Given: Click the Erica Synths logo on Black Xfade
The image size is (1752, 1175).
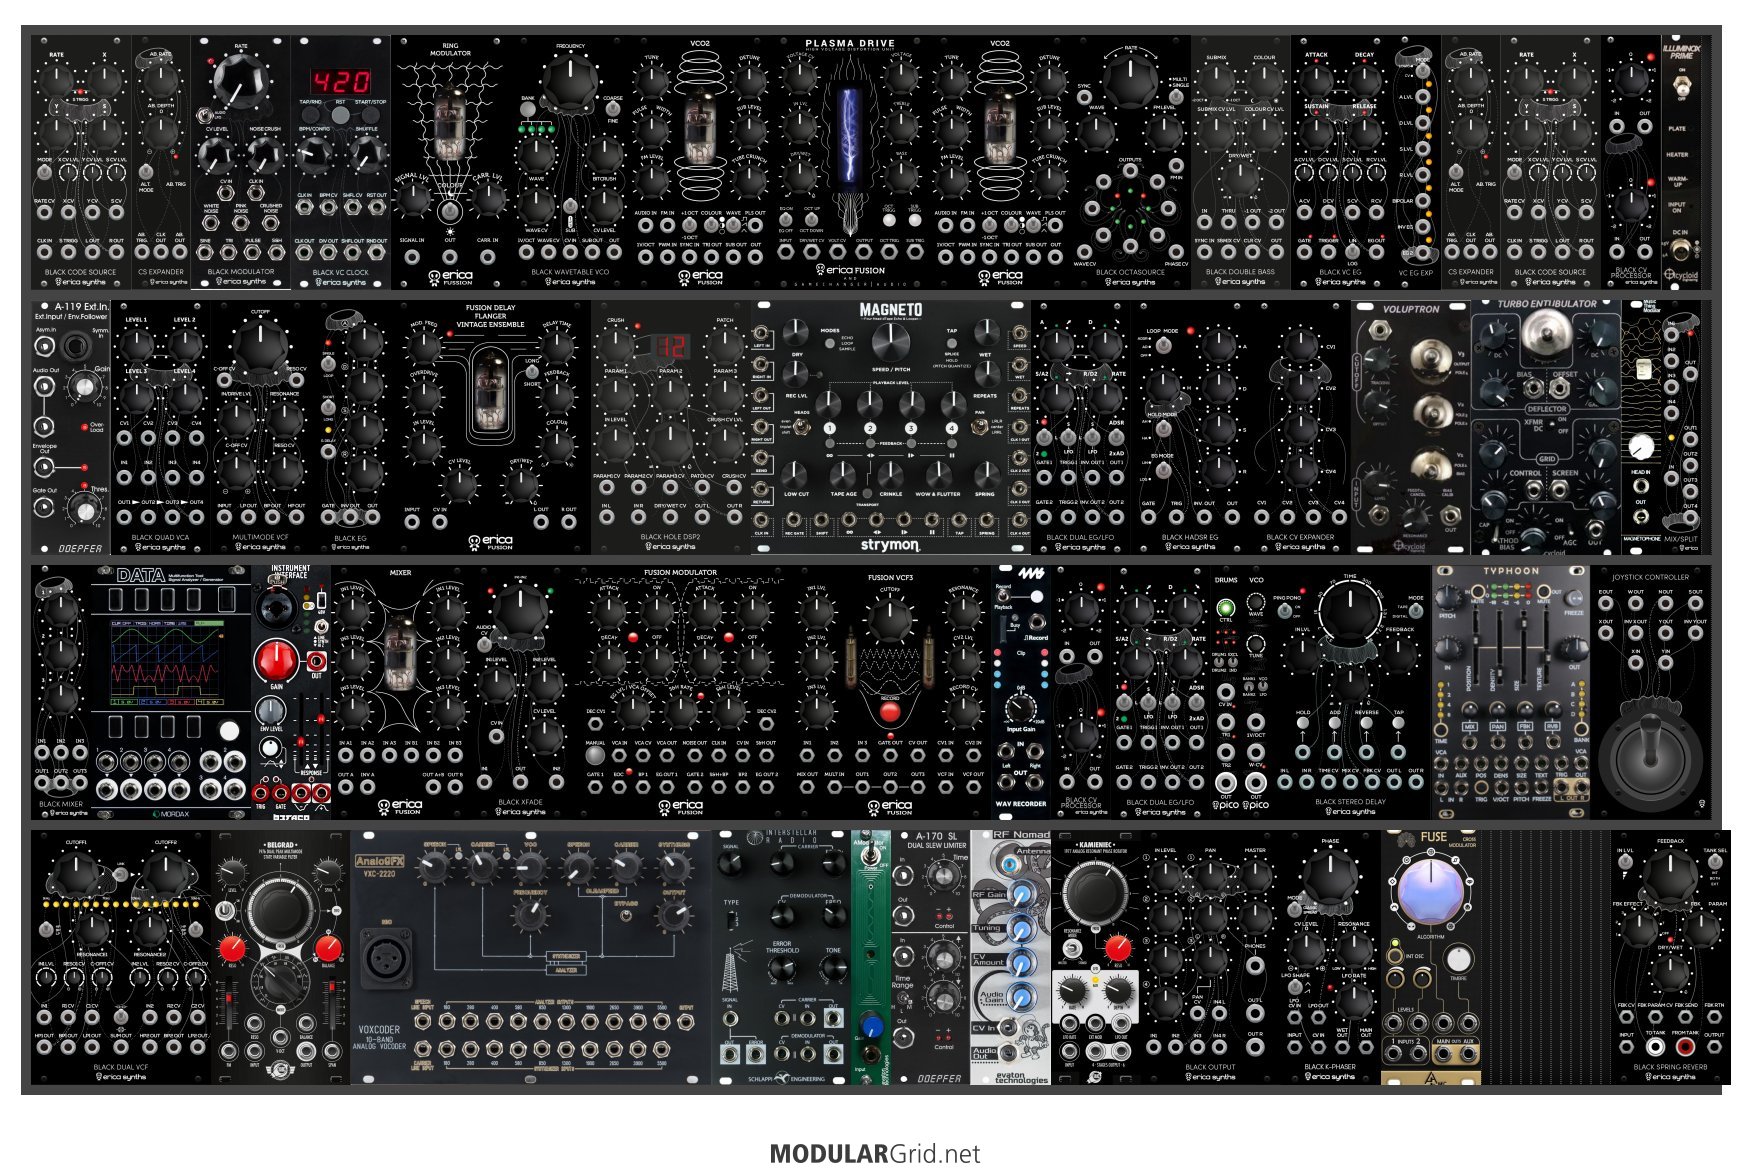Looking at the screenshot, I should (520, 812).
